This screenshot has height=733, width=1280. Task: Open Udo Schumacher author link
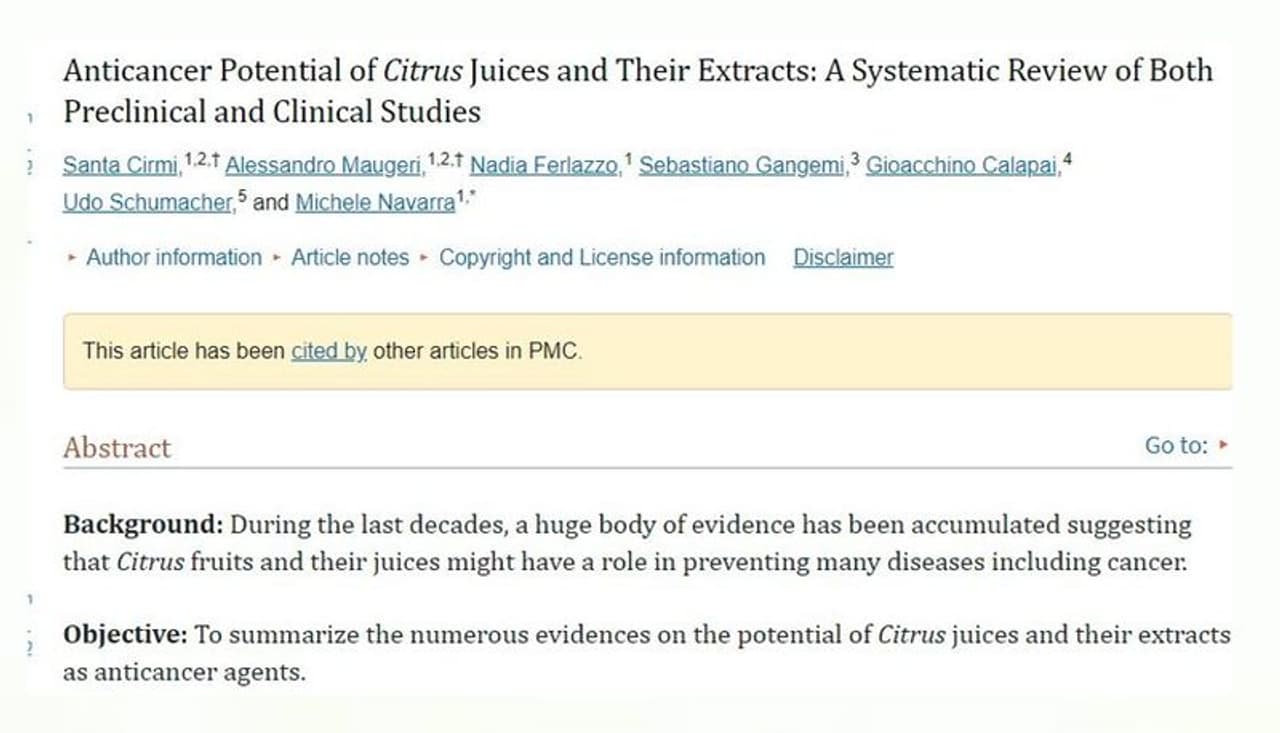click(x=148, y=203)
